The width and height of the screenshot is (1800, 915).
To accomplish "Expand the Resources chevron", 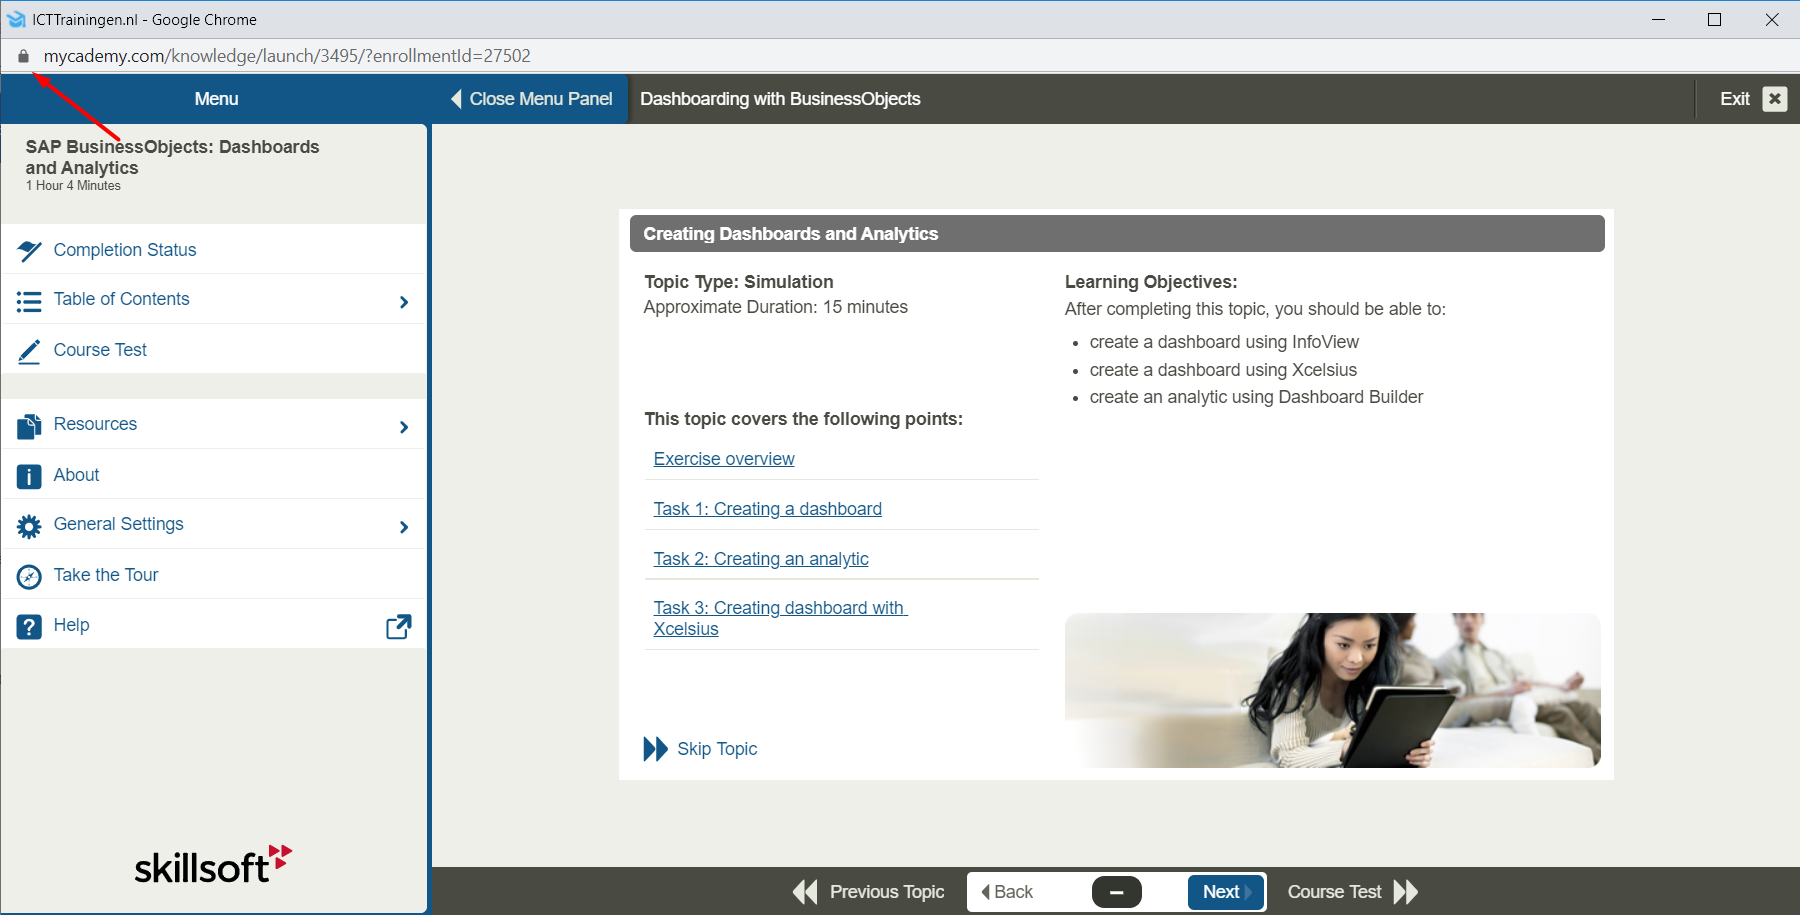I will pyautogui.click(x=404, y=426).
